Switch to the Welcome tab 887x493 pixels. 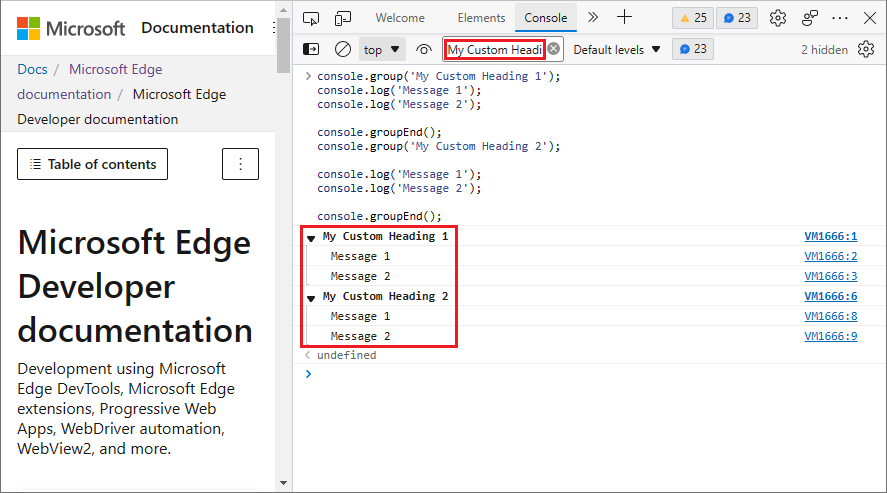point(400,18)
